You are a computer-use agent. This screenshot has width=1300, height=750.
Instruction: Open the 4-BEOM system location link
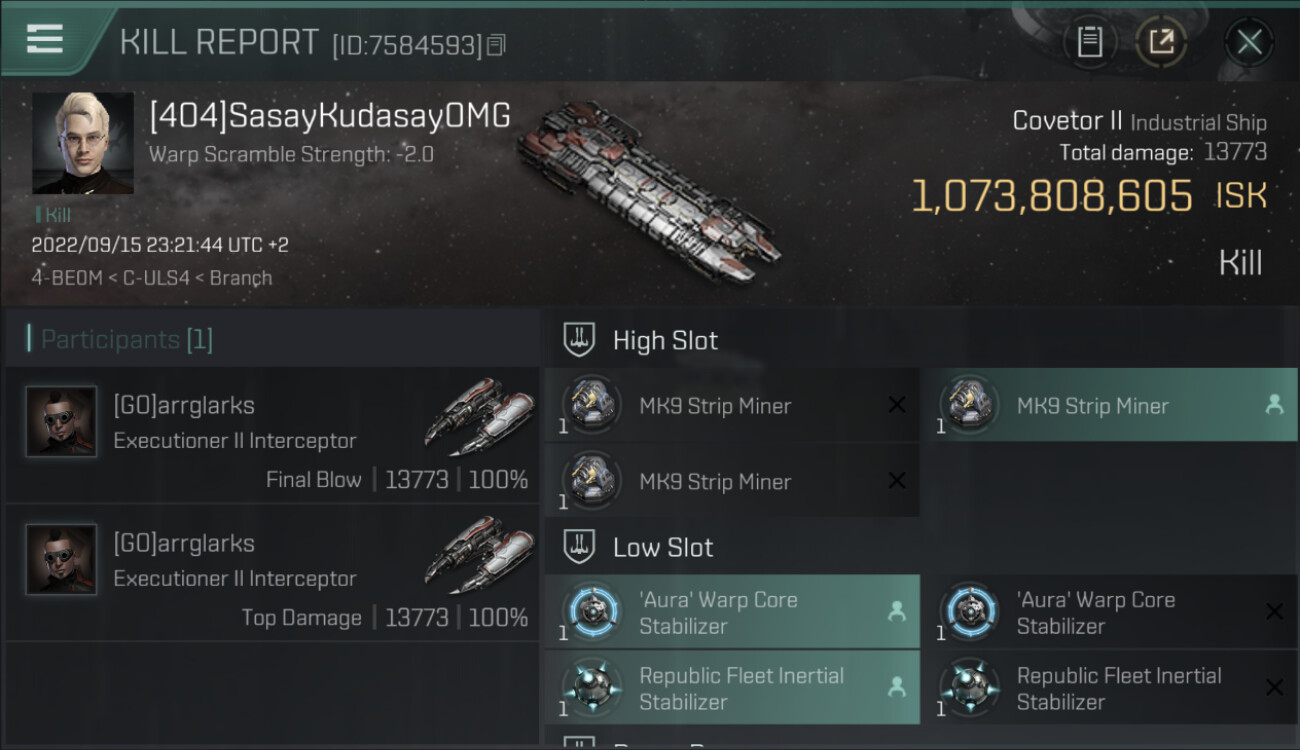click(x=66, y=278)
